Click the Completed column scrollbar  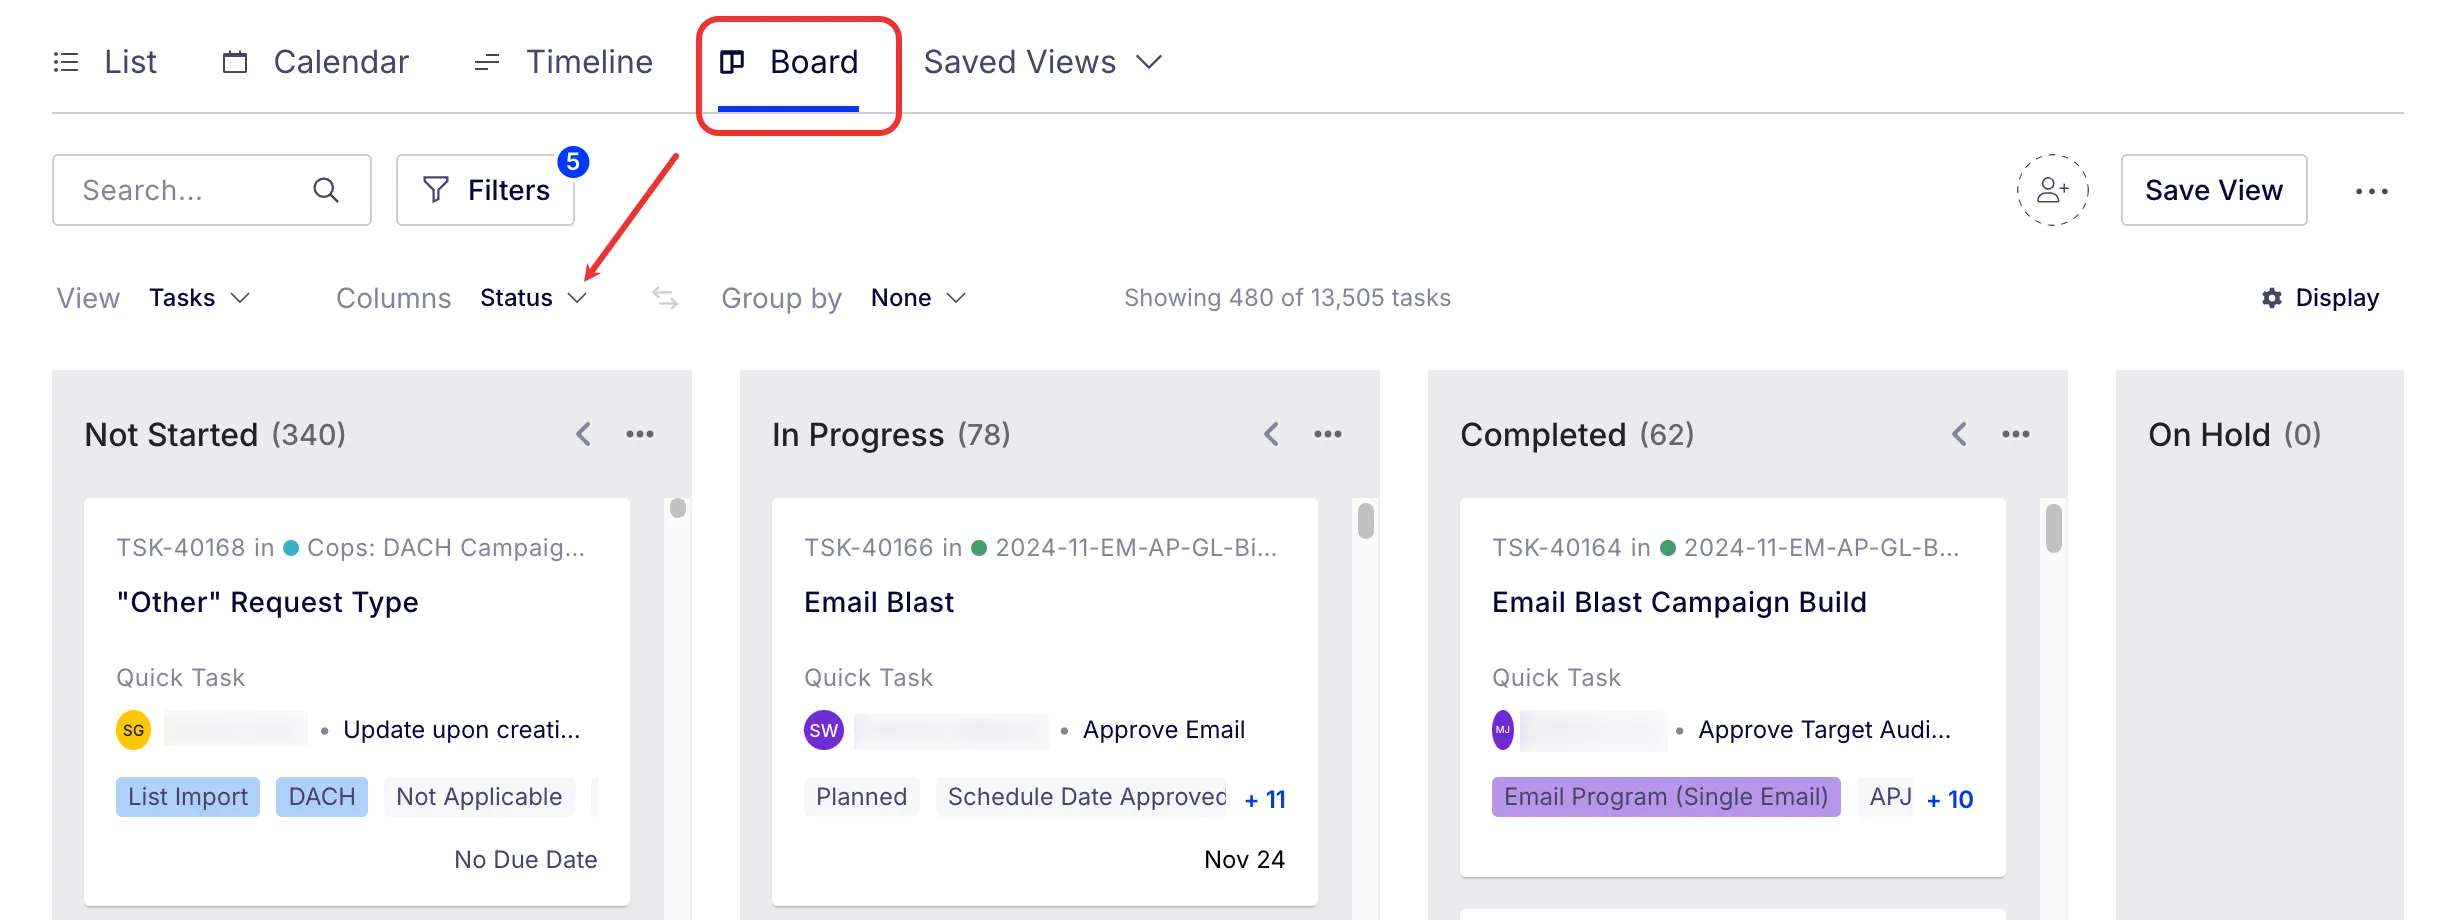tap(2054, 528)
